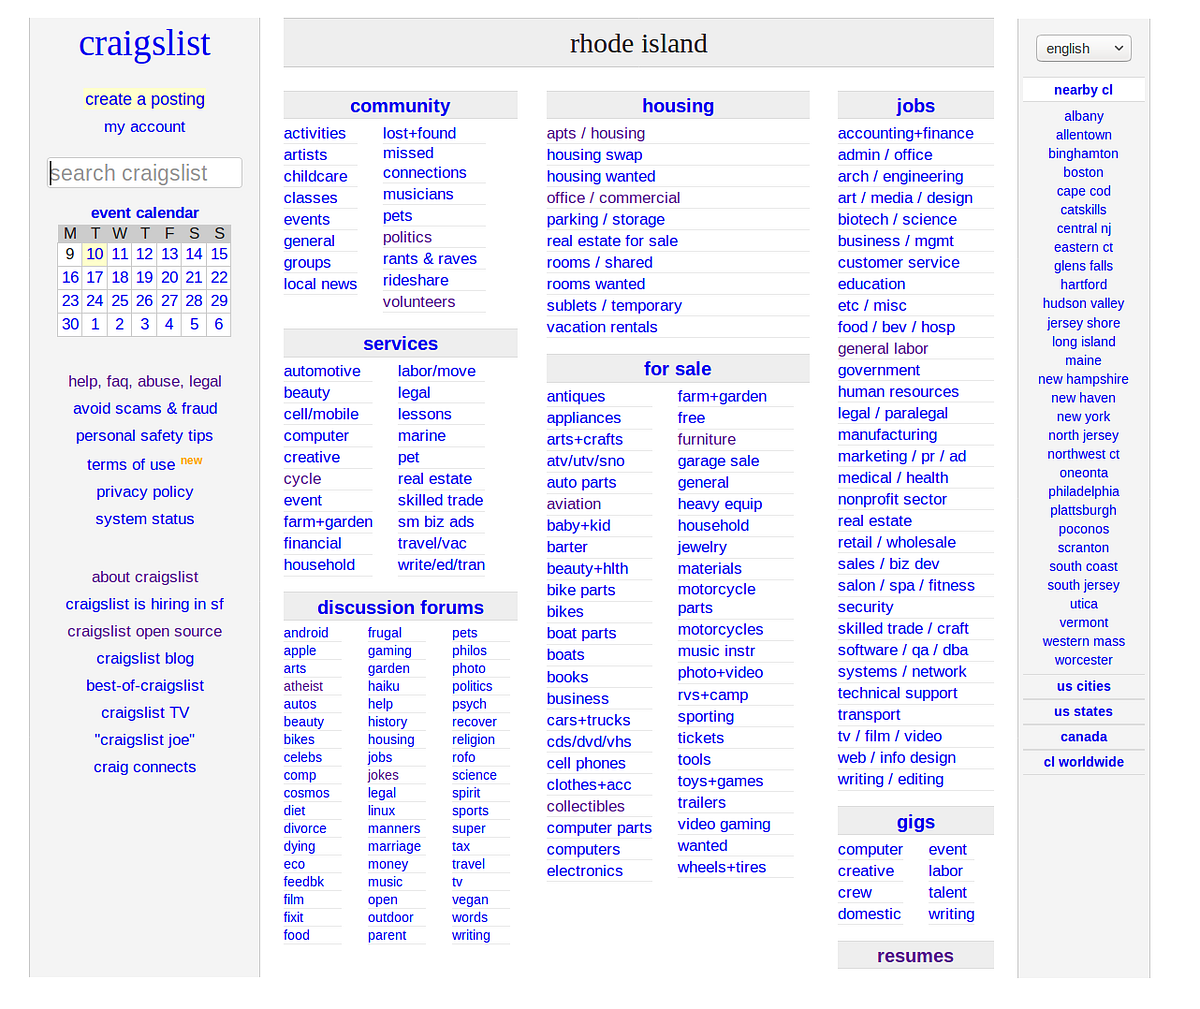
Task: Open the gigs section header
Action: pyautogui.click(x=916, y=822)
